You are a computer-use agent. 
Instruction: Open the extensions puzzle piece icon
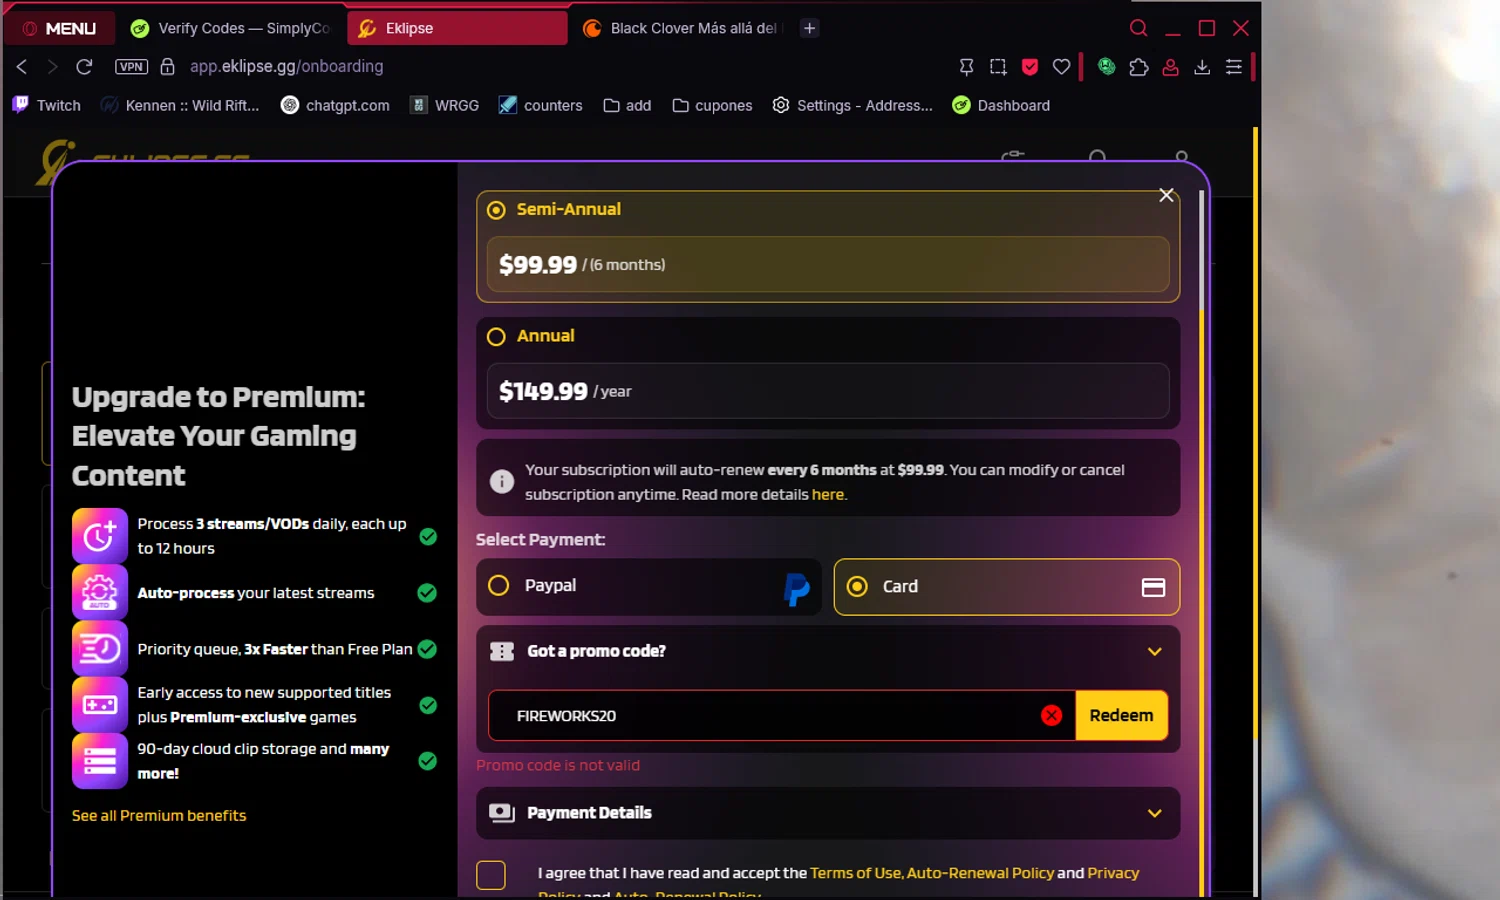tap(1138, 66)
